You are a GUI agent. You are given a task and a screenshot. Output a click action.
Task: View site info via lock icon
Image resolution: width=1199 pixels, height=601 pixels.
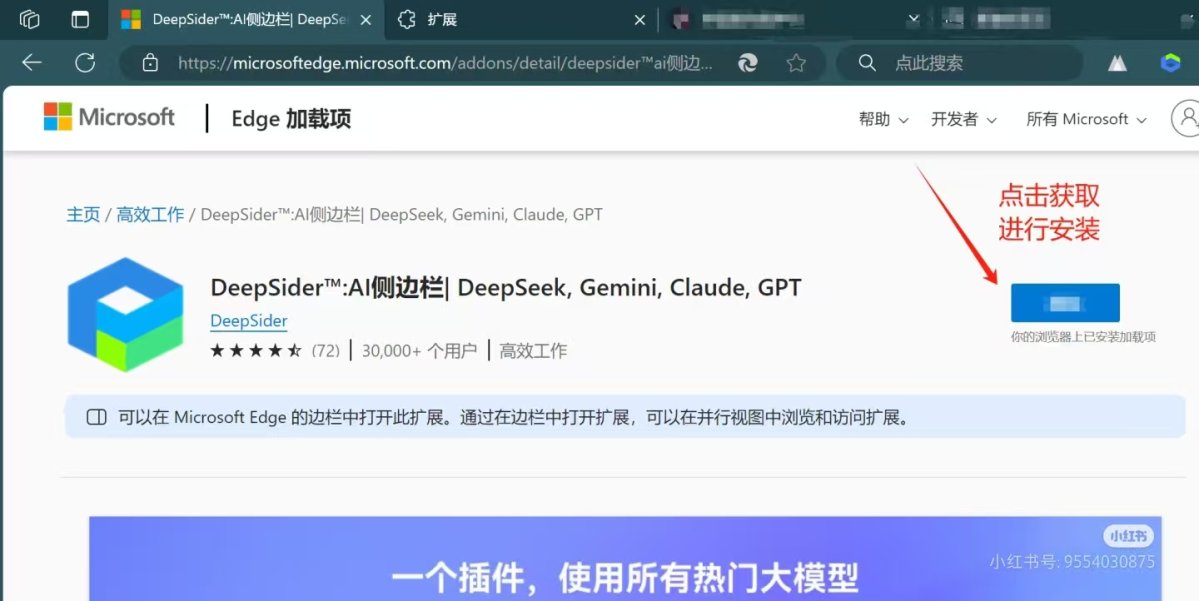[151, 63]
